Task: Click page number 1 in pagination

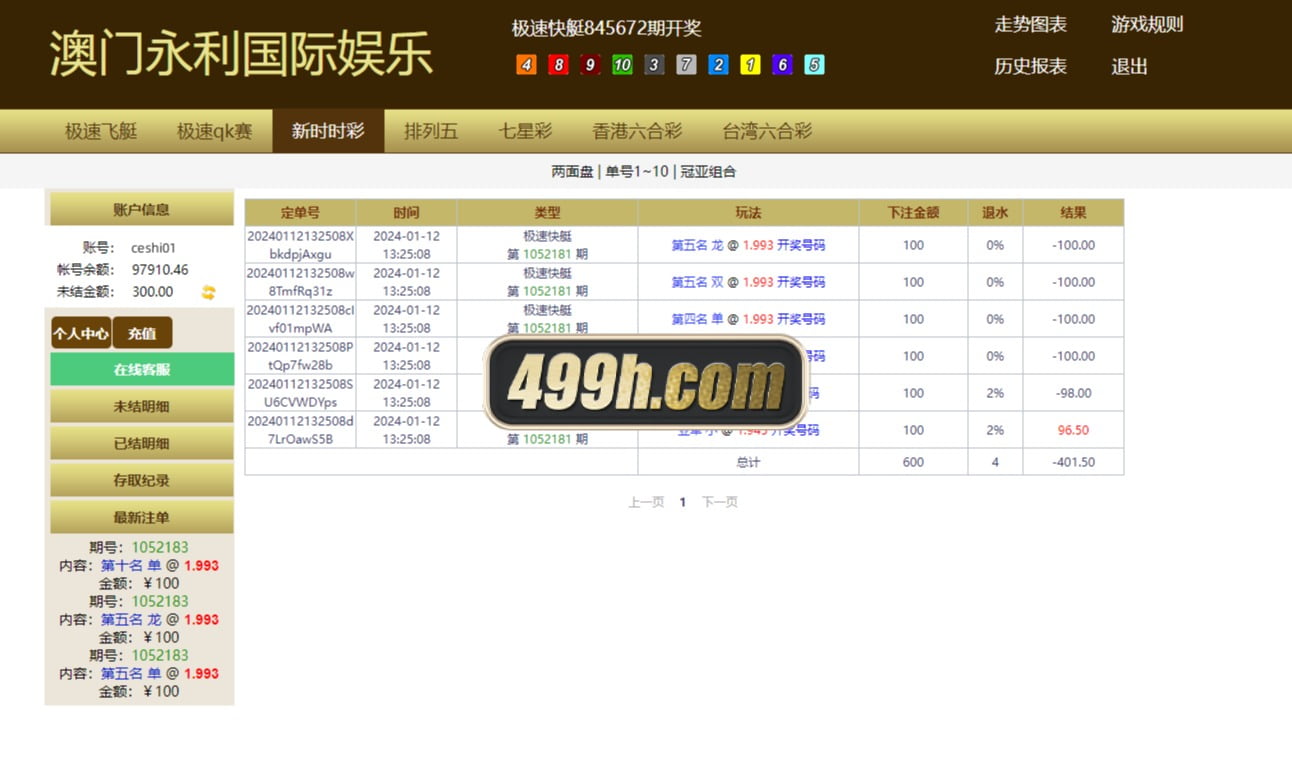Action: [683, 502]
